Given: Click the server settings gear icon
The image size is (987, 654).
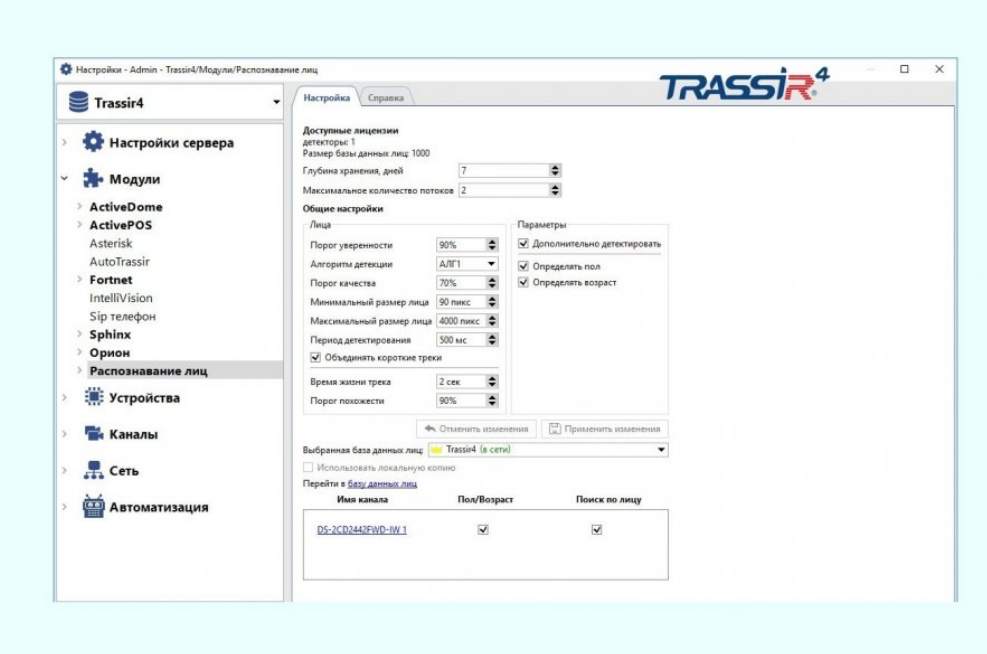Looking at the screenshot, I should pos(93,142).
